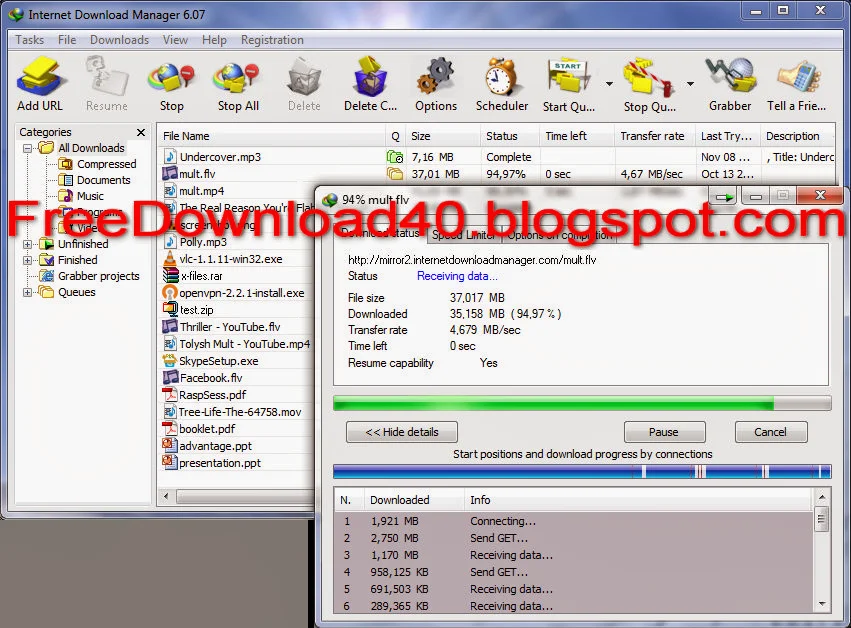Click the scroll-down arrow in the connections list

[x=822, y=604]
